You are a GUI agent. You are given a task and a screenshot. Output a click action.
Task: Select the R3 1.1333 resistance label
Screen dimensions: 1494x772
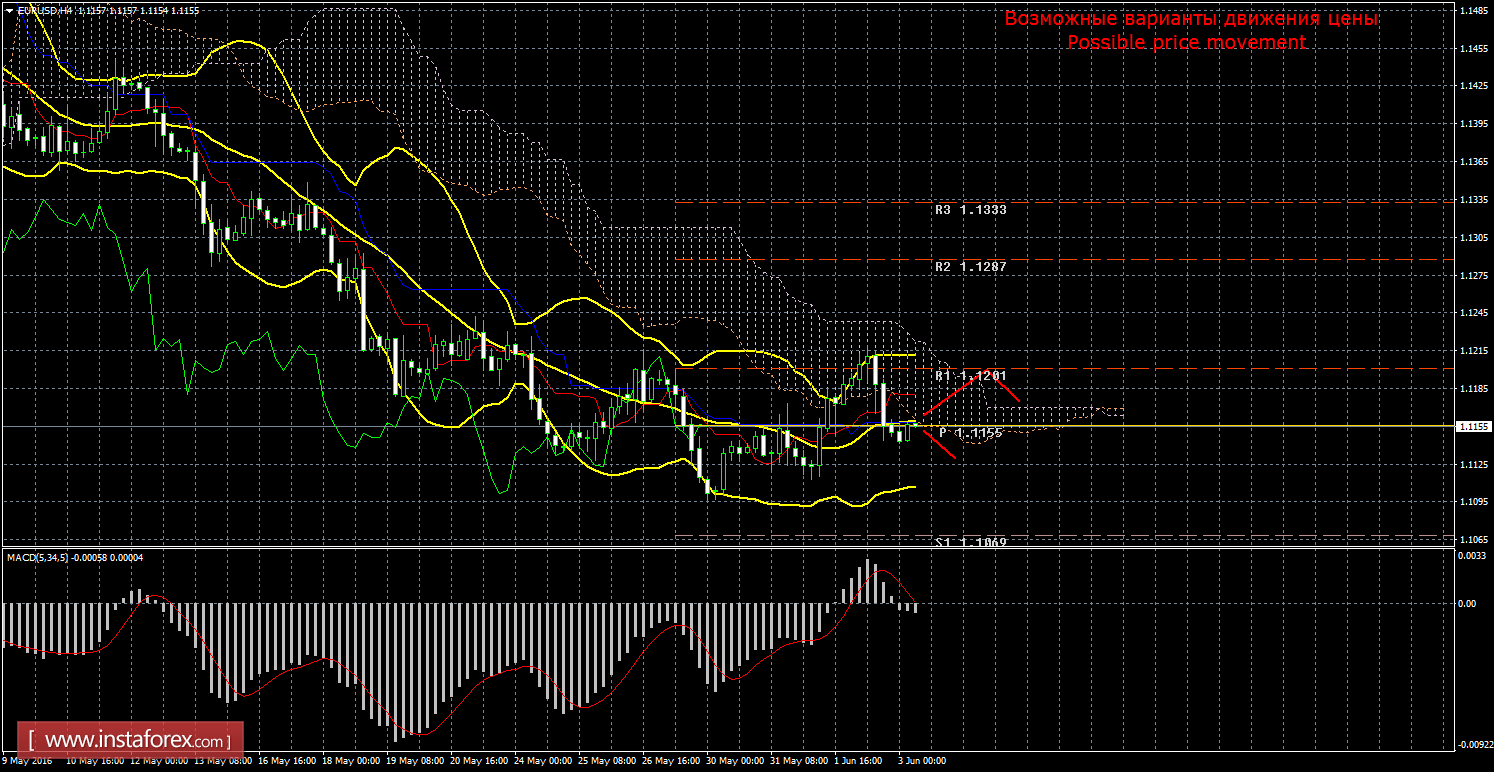click(x=970, y=210)
